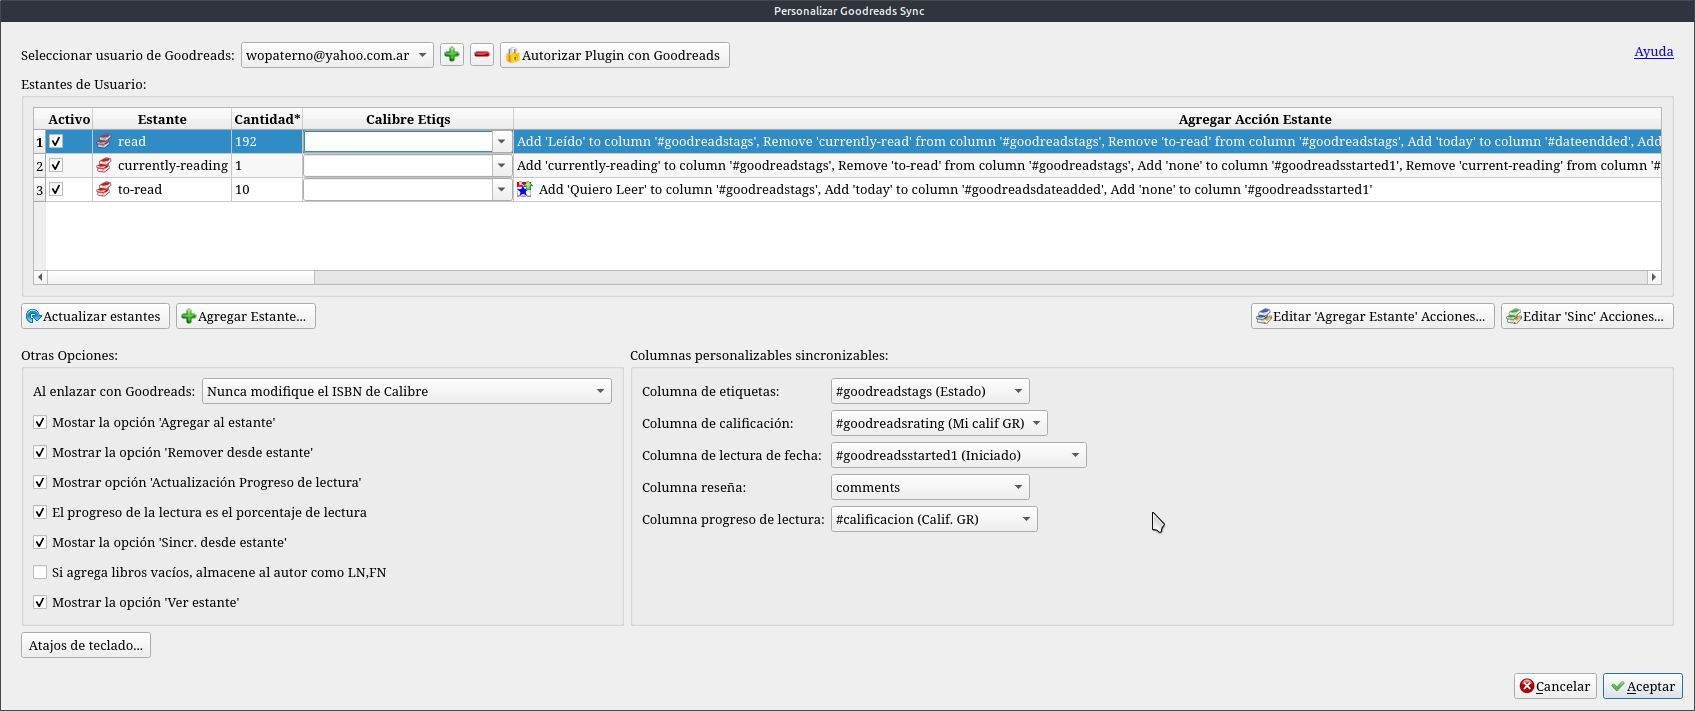
Task: Click Editar 'Agregar Estante' Acciones button
Action: pos(1372,316)
